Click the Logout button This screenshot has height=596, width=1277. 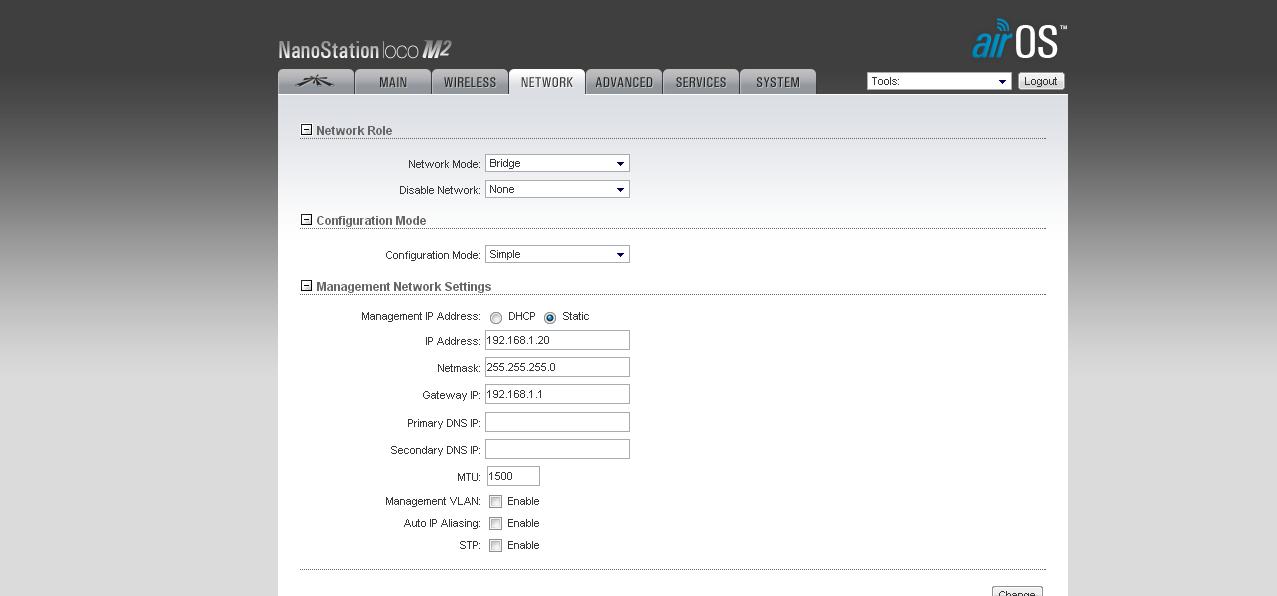1040,81
